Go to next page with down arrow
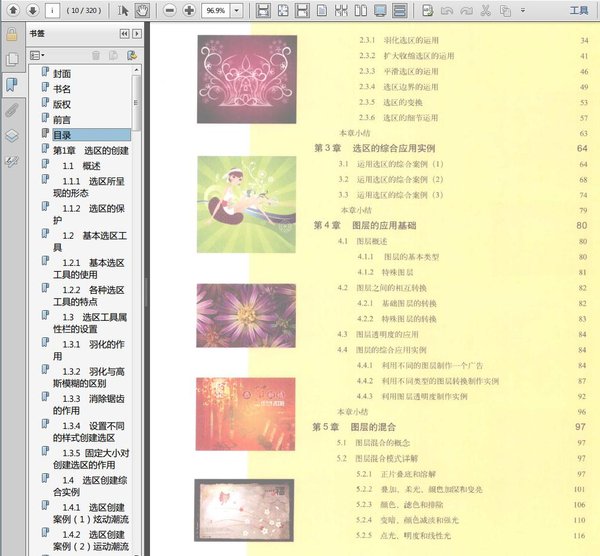600x556 pixels. (33, 10)
